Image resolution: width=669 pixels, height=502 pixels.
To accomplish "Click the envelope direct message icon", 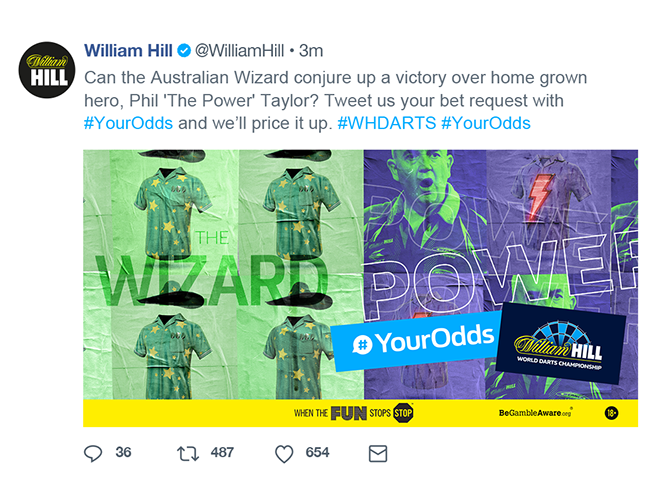I will tap(378, 454).
